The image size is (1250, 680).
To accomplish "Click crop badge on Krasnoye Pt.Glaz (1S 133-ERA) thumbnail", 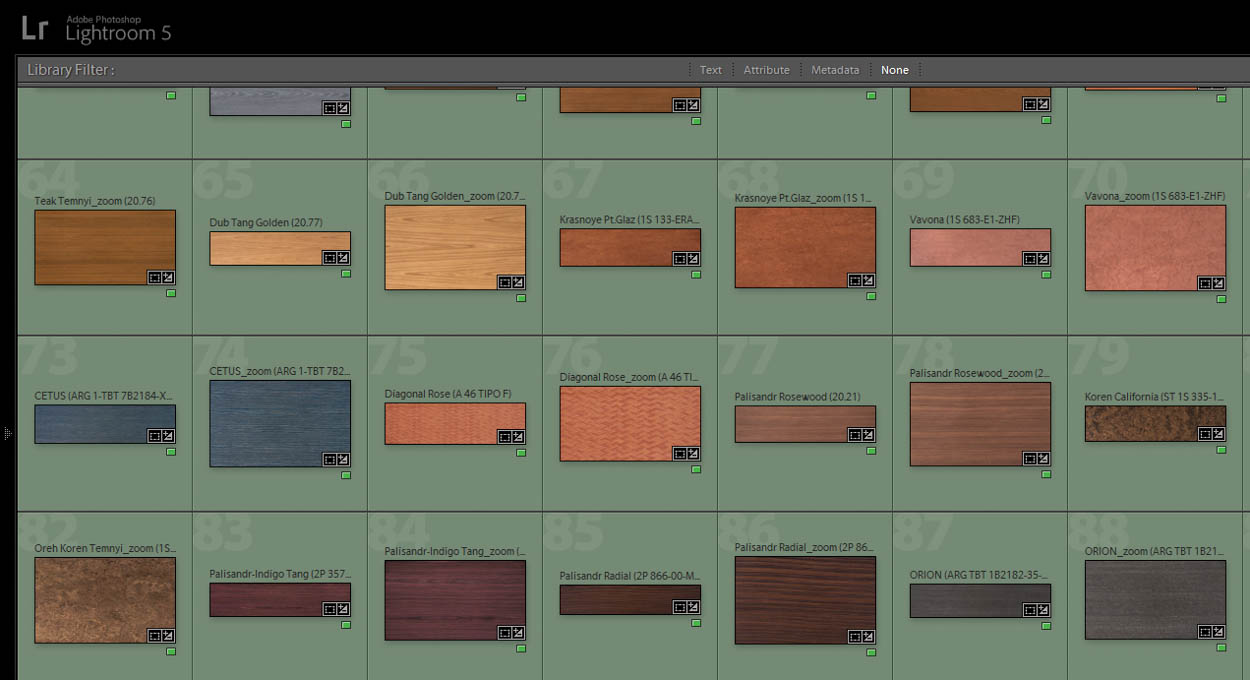I will [679, 258].
